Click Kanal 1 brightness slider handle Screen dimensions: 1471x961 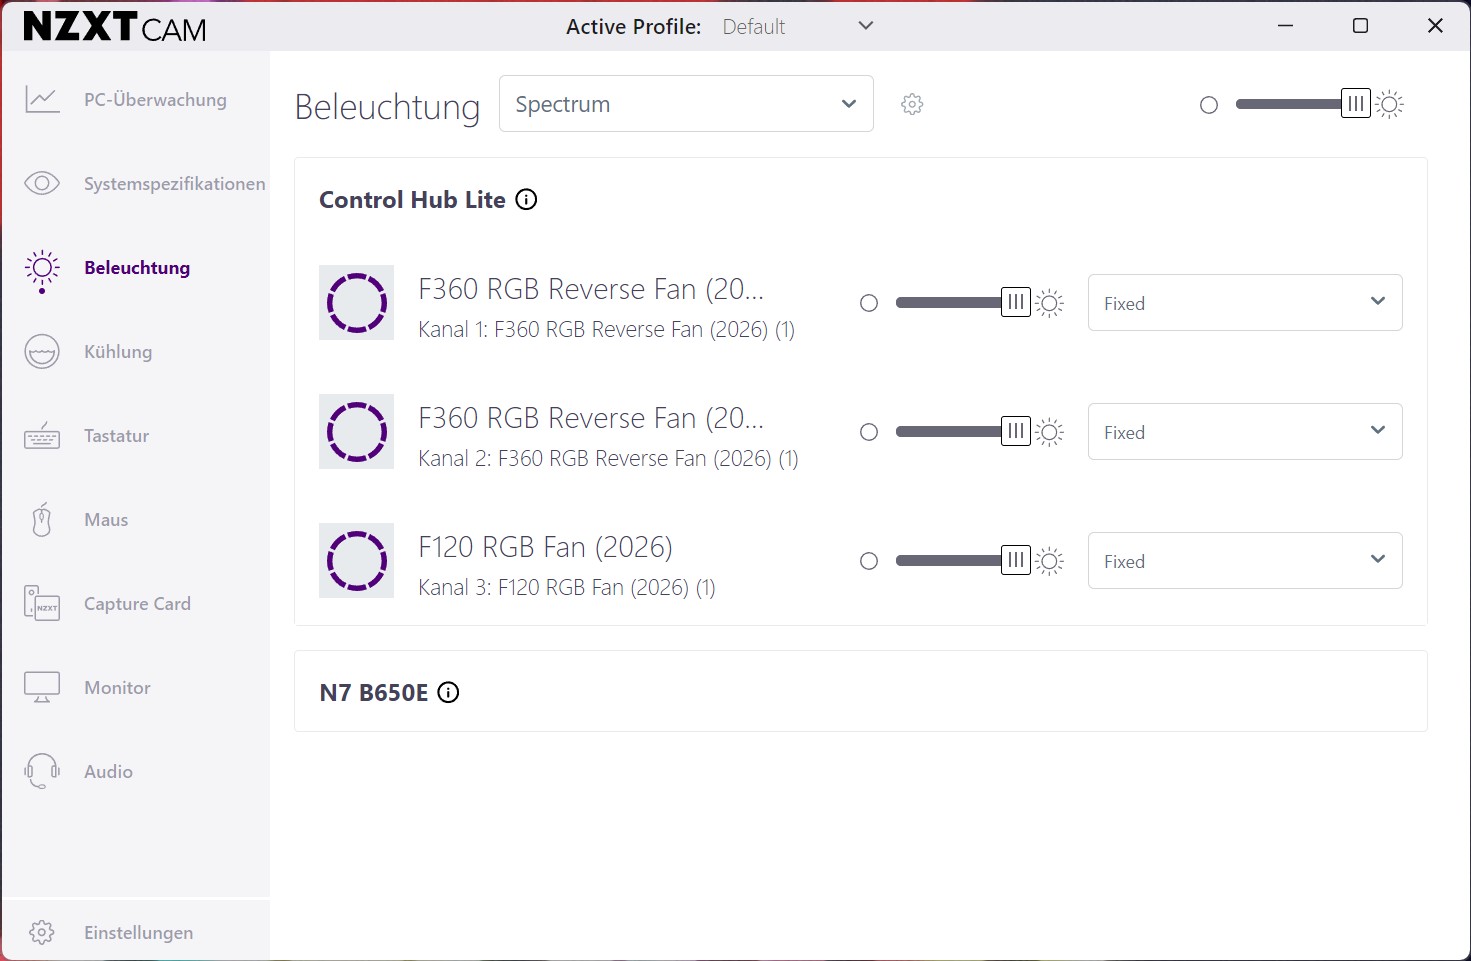click(1016, 303)
